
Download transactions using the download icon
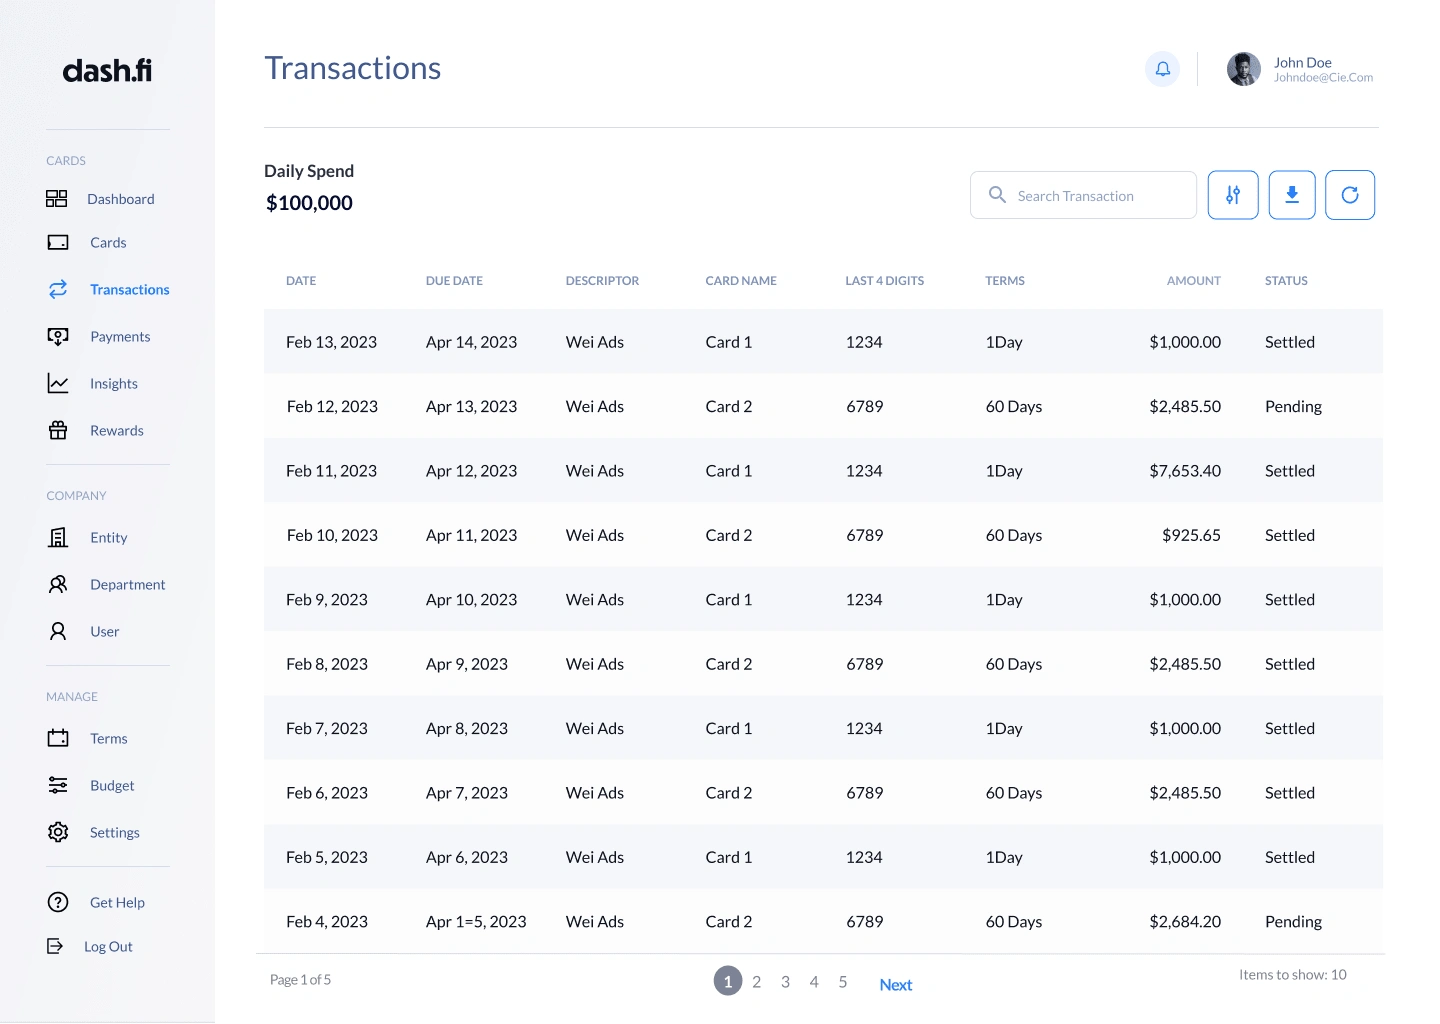pyautogui.click(x=1292, y=195)
